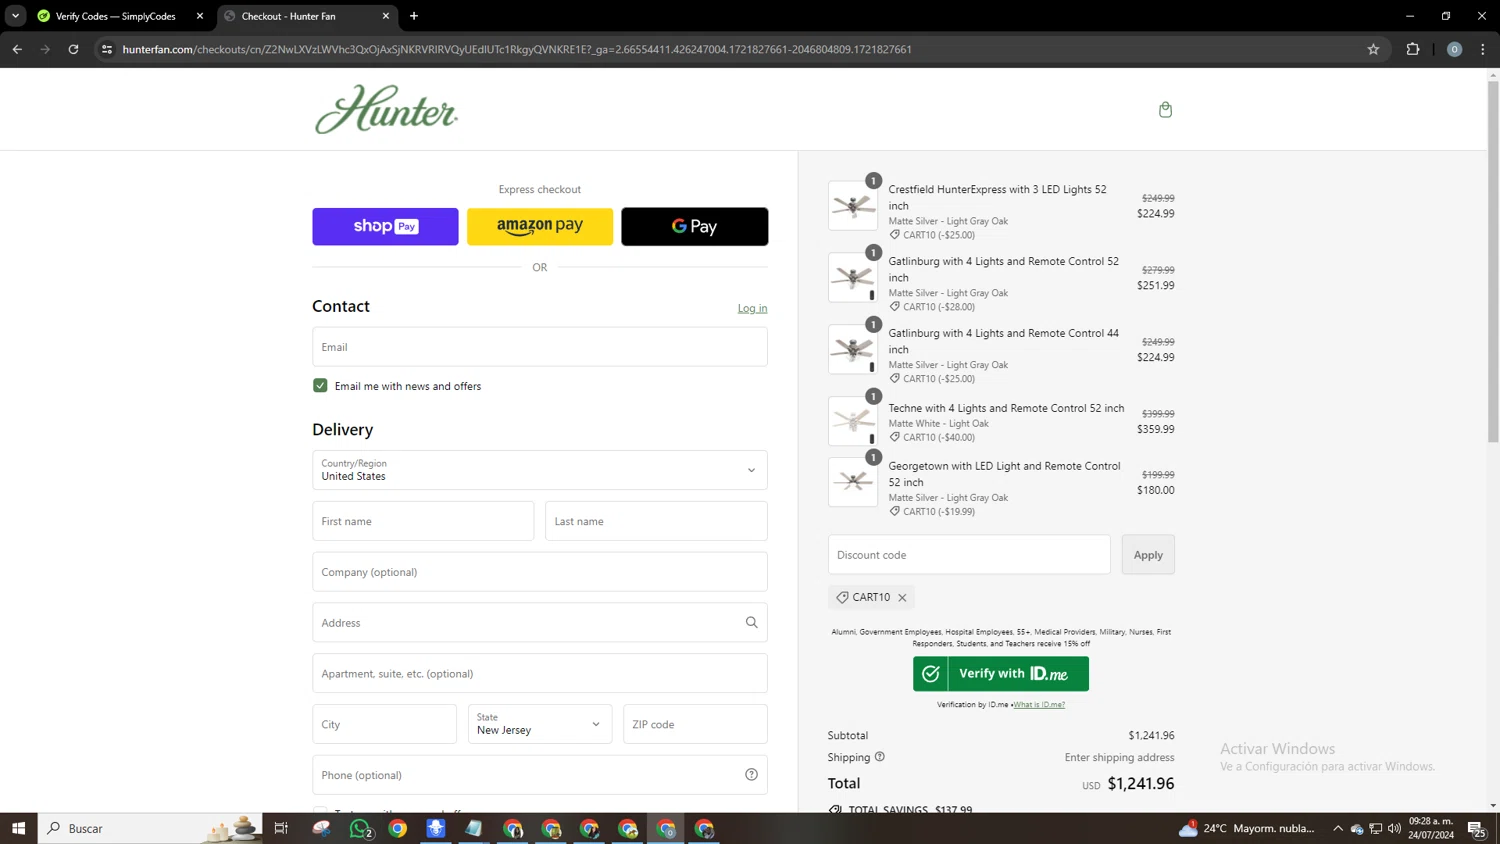Bookmark this page with the star icon
1500x844 pixels.
1373,49
